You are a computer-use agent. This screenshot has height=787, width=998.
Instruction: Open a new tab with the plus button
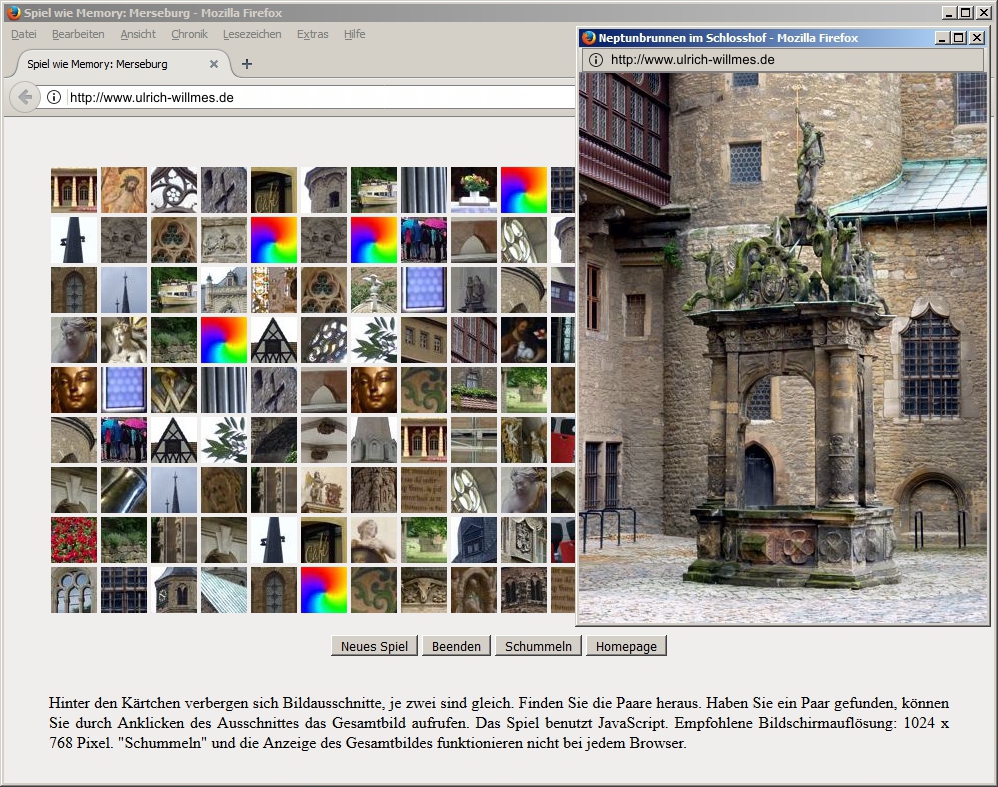point(247,64)
